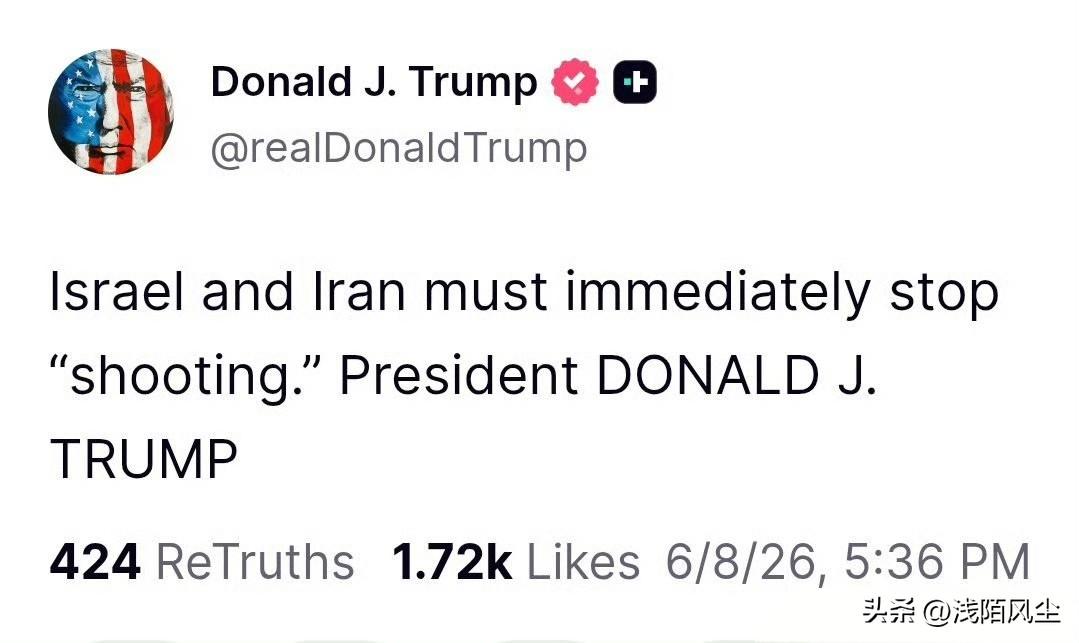This screenshot has width=1079, height=643.
Task: Open the @realDonaldTrump handle link
Action: point(399,149)
